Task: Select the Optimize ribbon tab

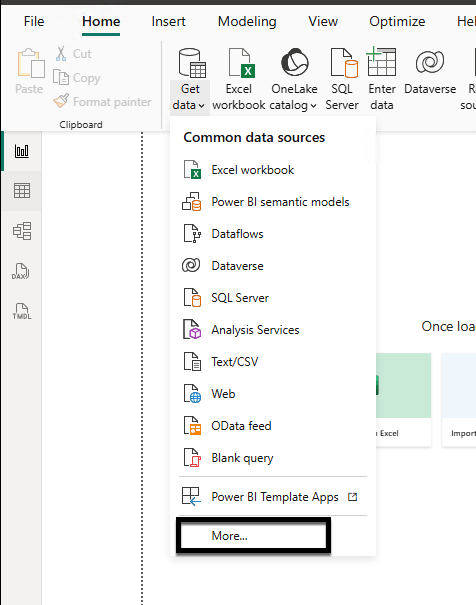Action: click(397, 22)
